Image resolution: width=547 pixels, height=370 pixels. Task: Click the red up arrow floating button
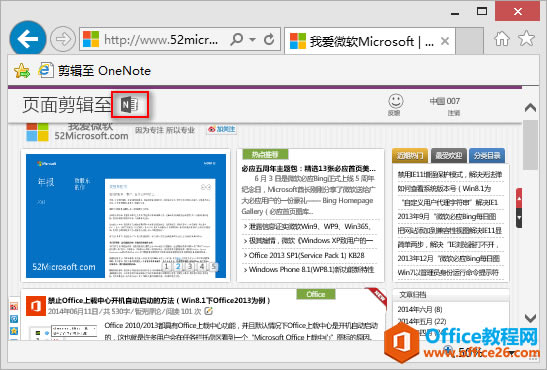[519, 198]
